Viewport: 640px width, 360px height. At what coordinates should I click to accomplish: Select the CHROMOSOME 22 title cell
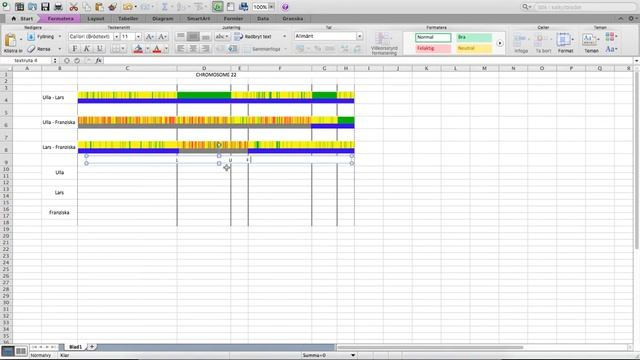216,75
